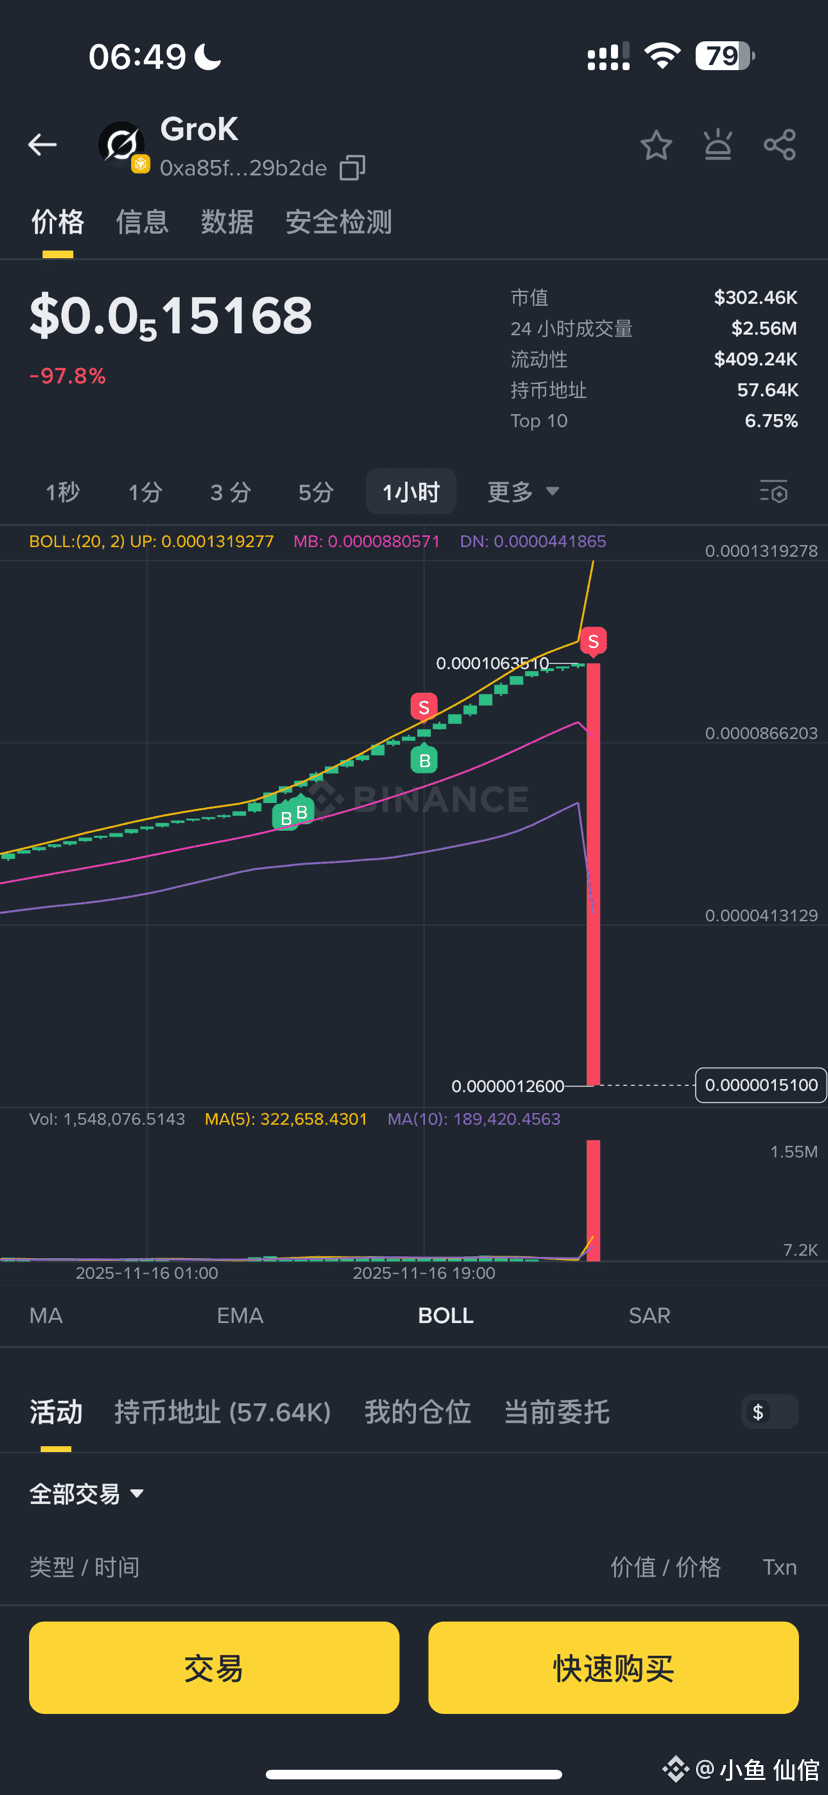
Task: Switch to the 信息 tab
Action: 142,222
